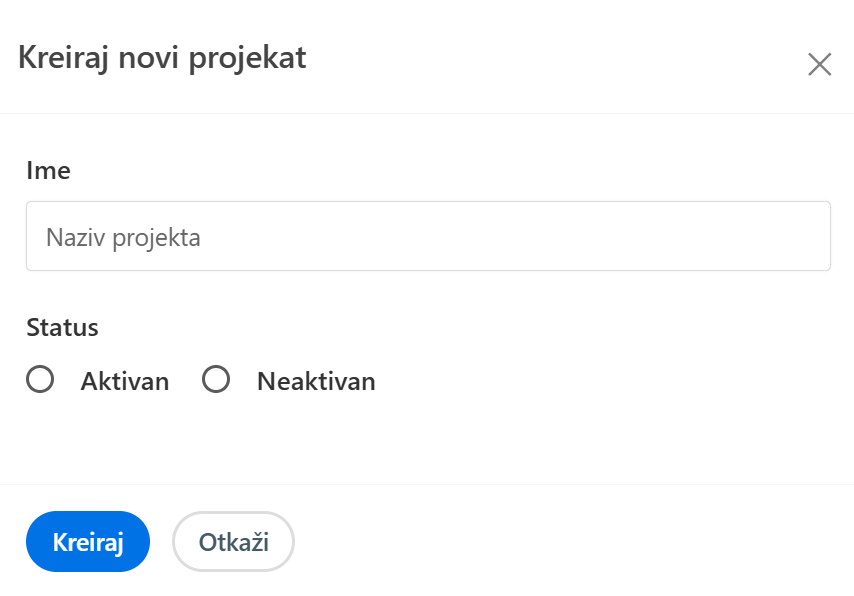Set project status to Neaktivan
The width and height of the screenshot is (854, 596).
pyautogui.click(x=216, y=380)
